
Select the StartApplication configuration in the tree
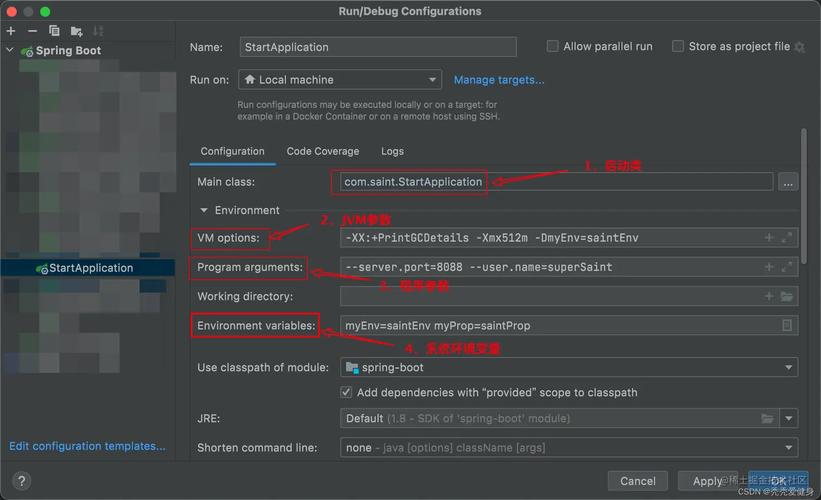87,268
